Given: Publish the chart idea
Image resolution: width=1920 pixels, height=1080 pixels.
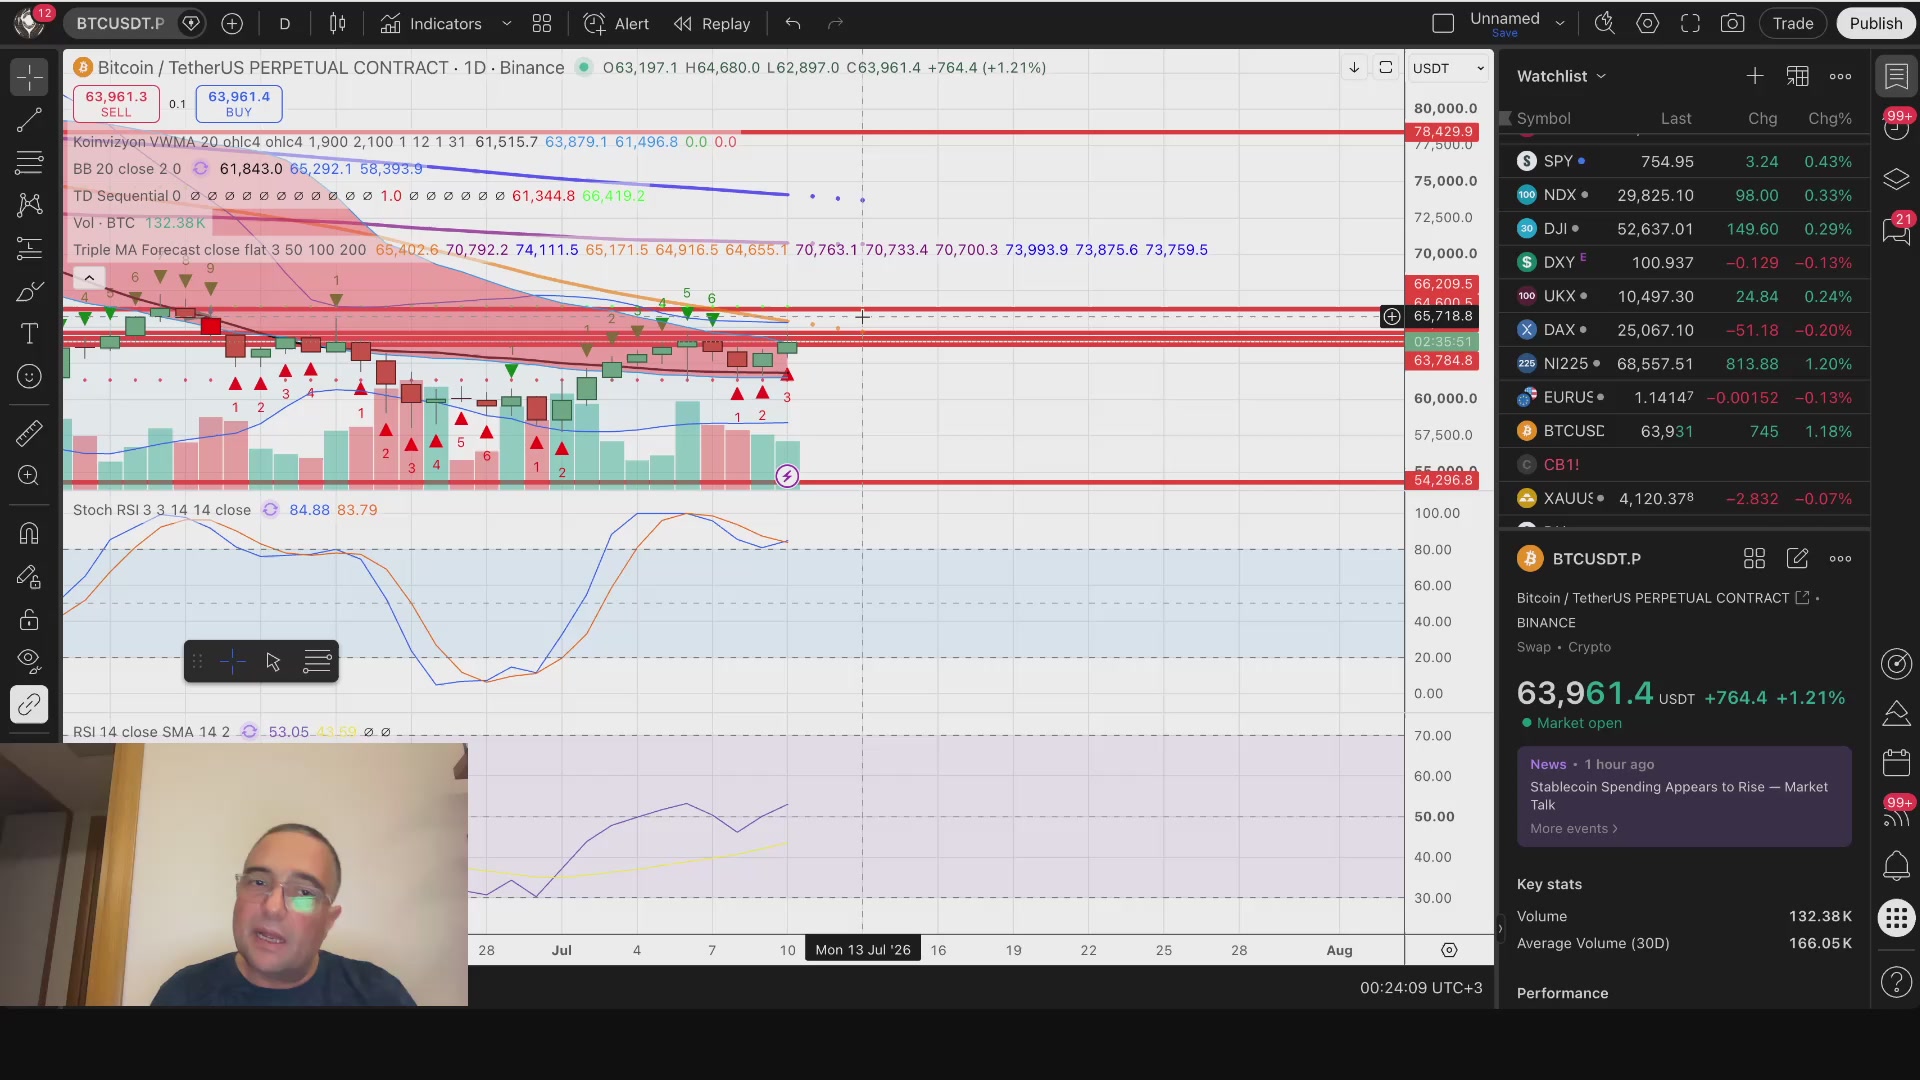Looking at the screenshot, I should point(1876,24).
